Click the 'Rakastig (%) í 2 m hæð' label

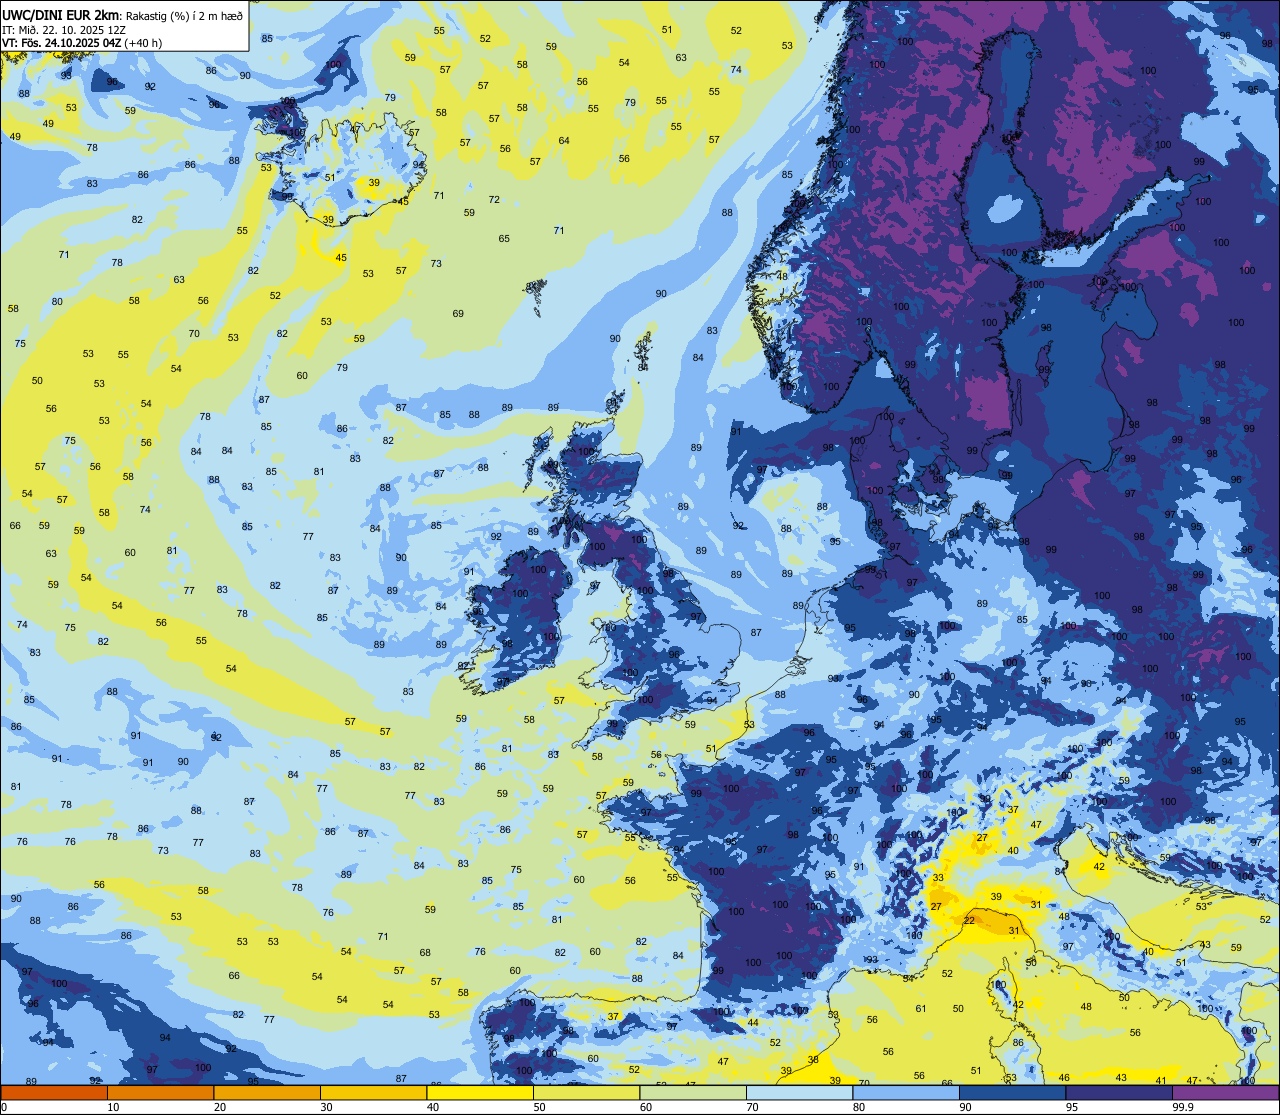pyautogui.click(x=184, y=16)
